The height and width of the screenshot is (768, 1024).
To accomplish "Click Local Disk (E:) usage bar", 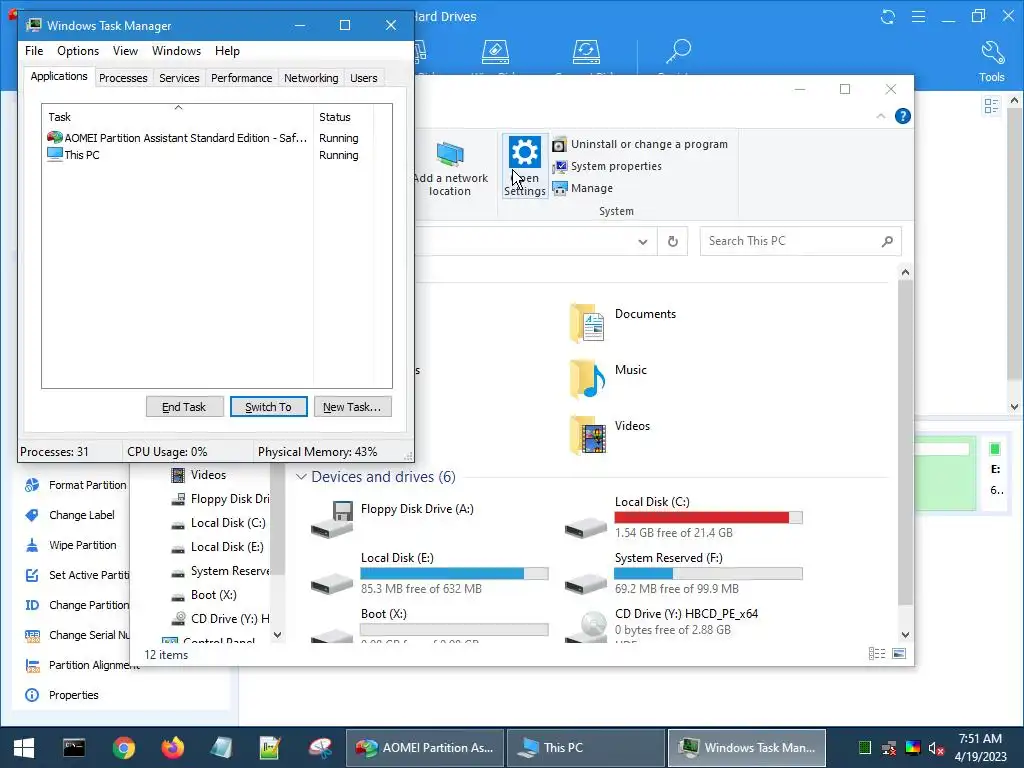I will 454,573.
